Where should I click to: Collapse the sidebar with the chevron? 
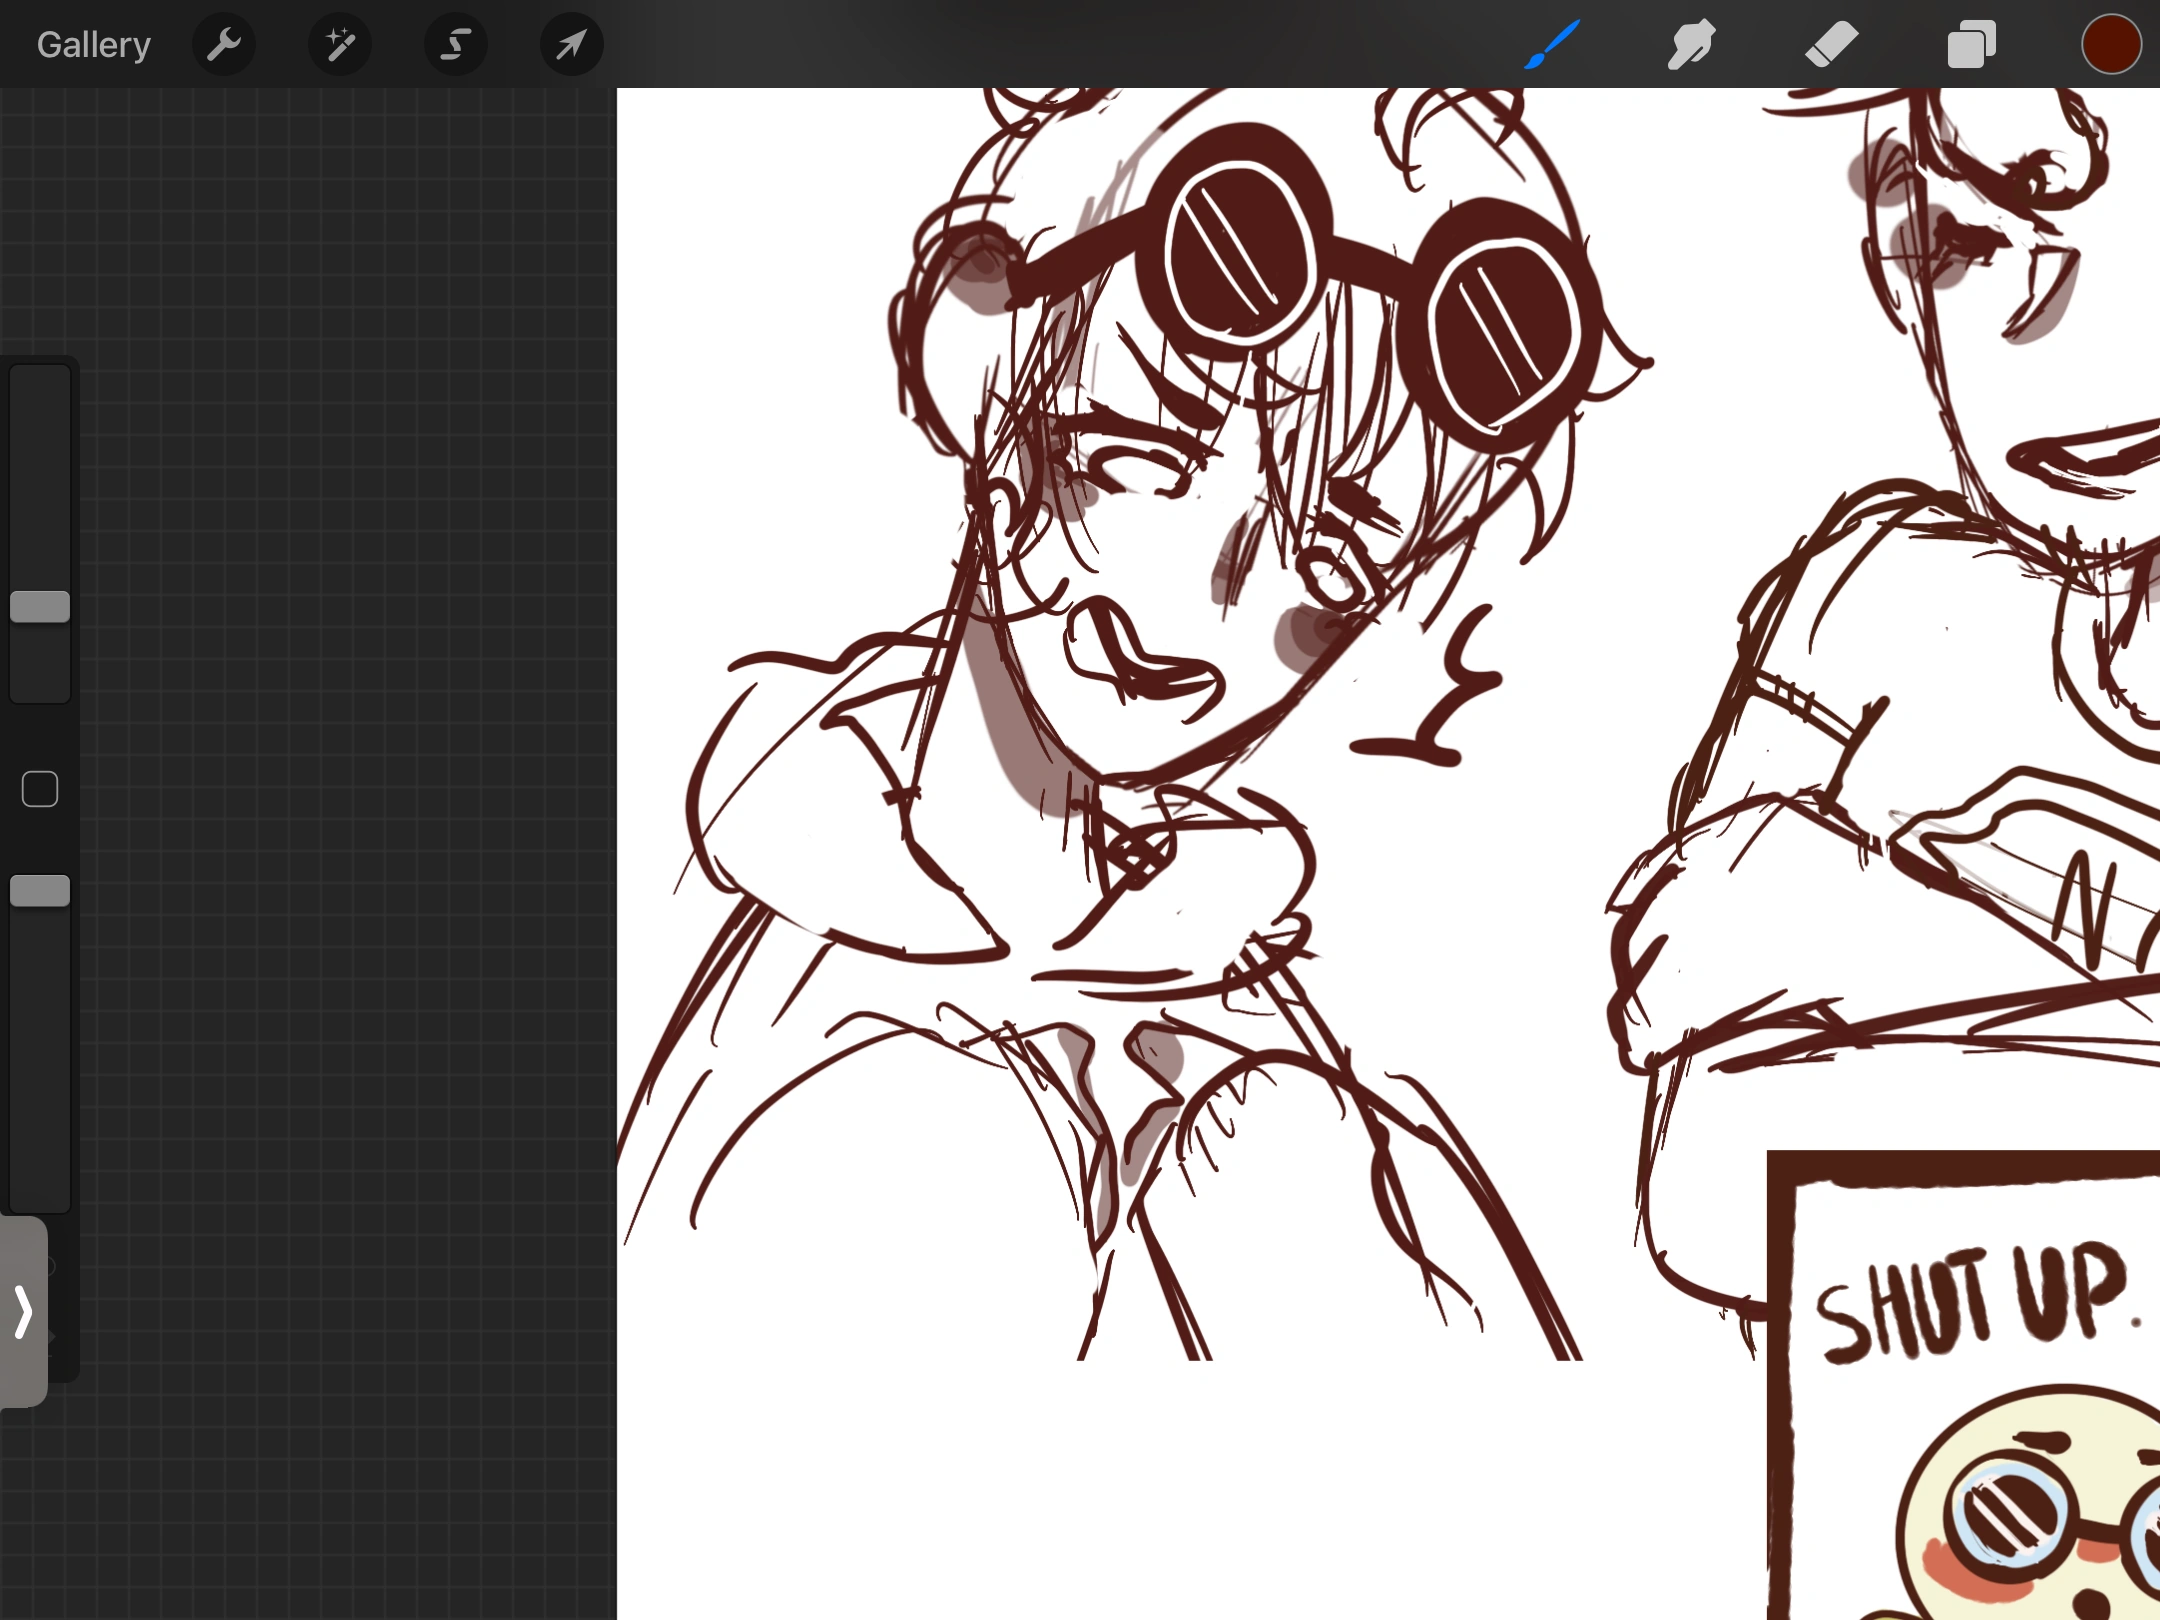click(23, 1312)
